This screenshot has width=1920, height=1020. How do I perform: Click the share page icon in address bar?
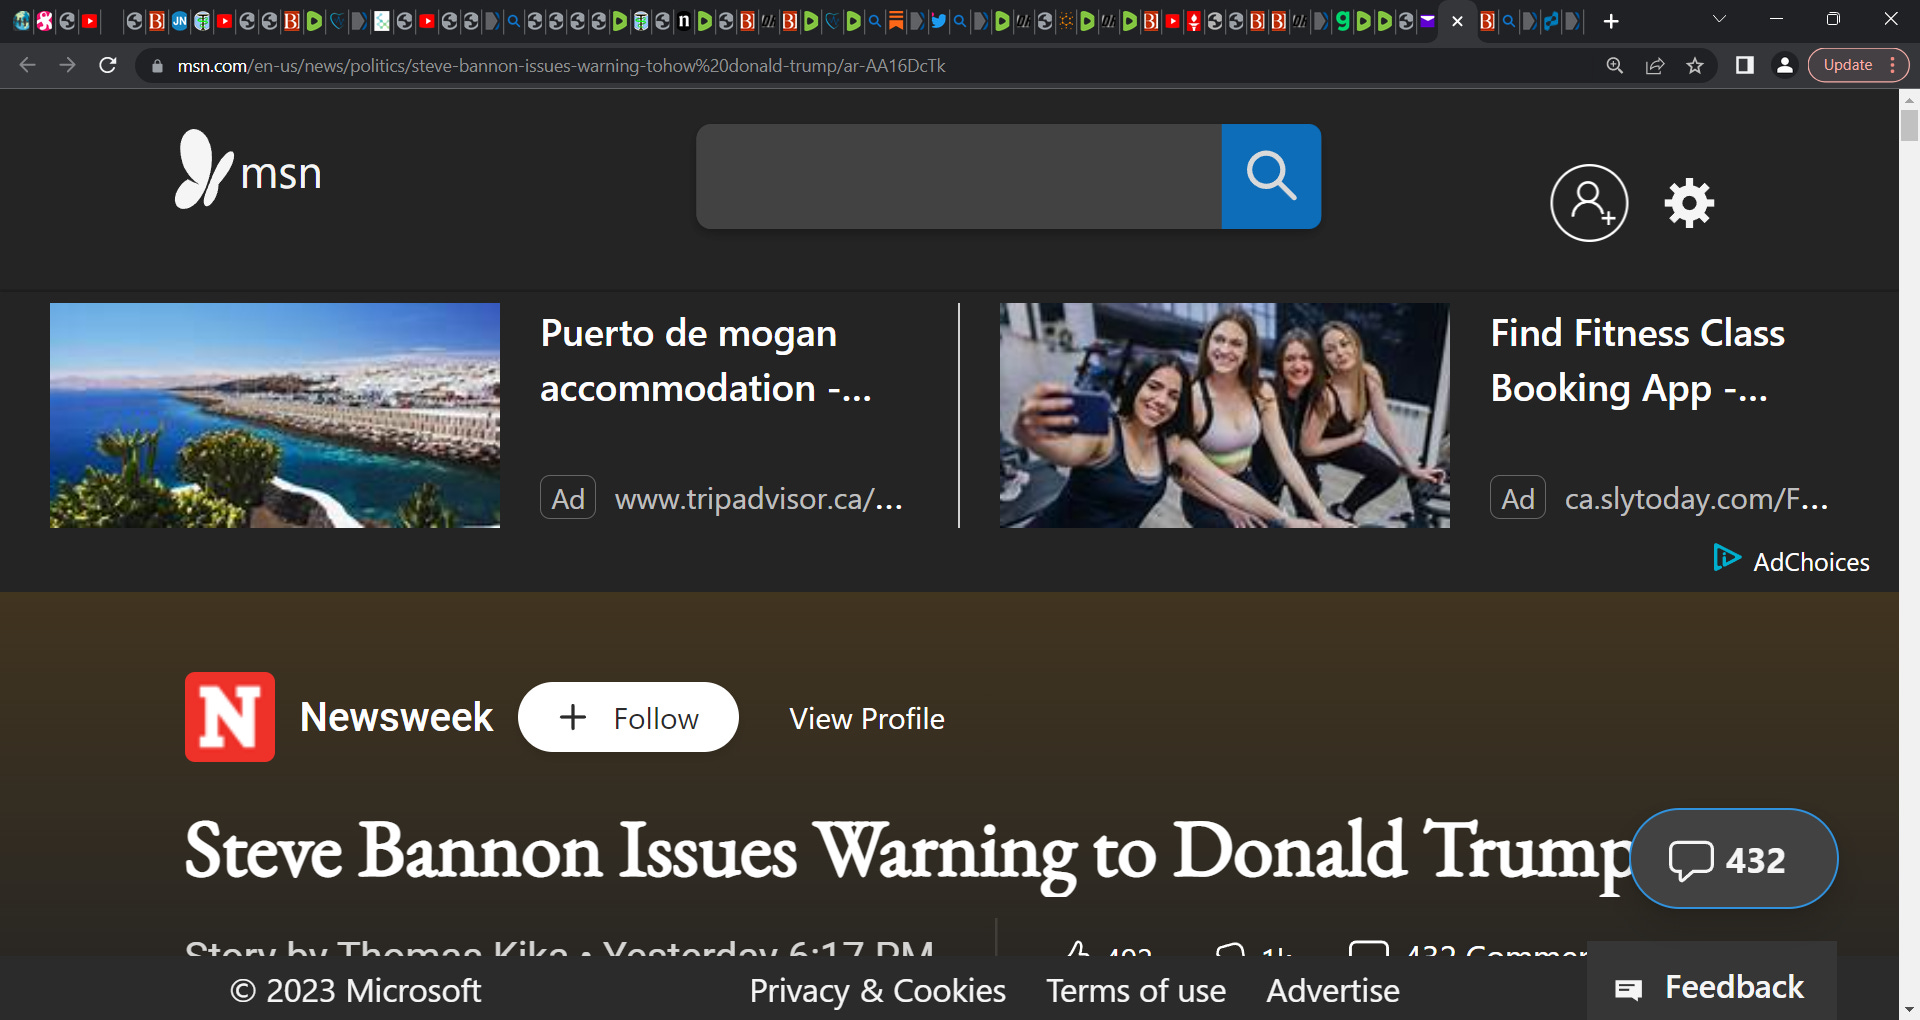point(1655,65)
